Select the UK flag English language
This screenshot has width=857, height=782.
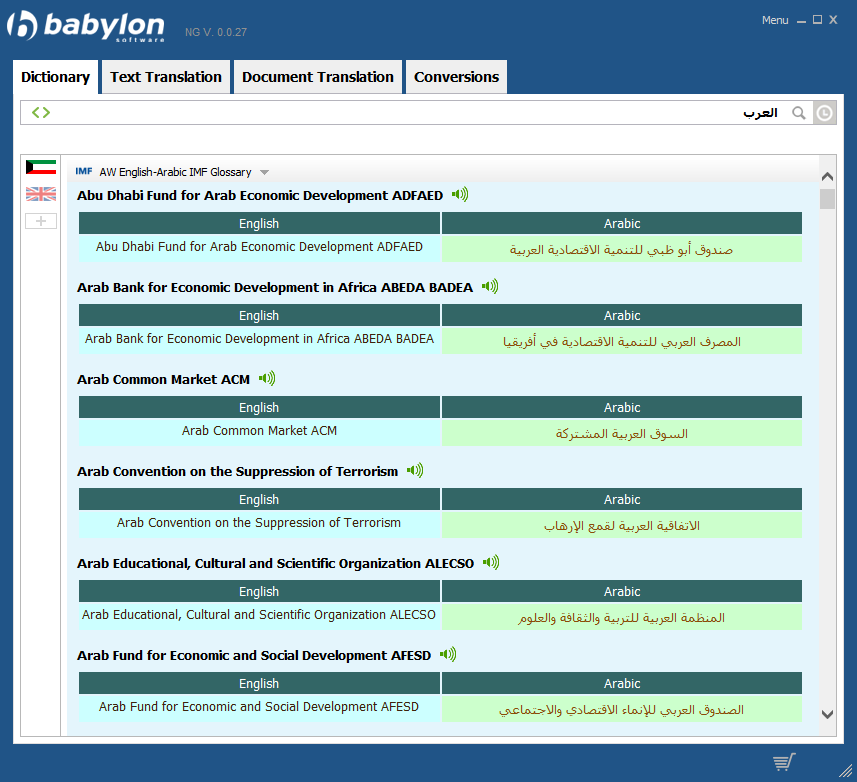(41, 194)
